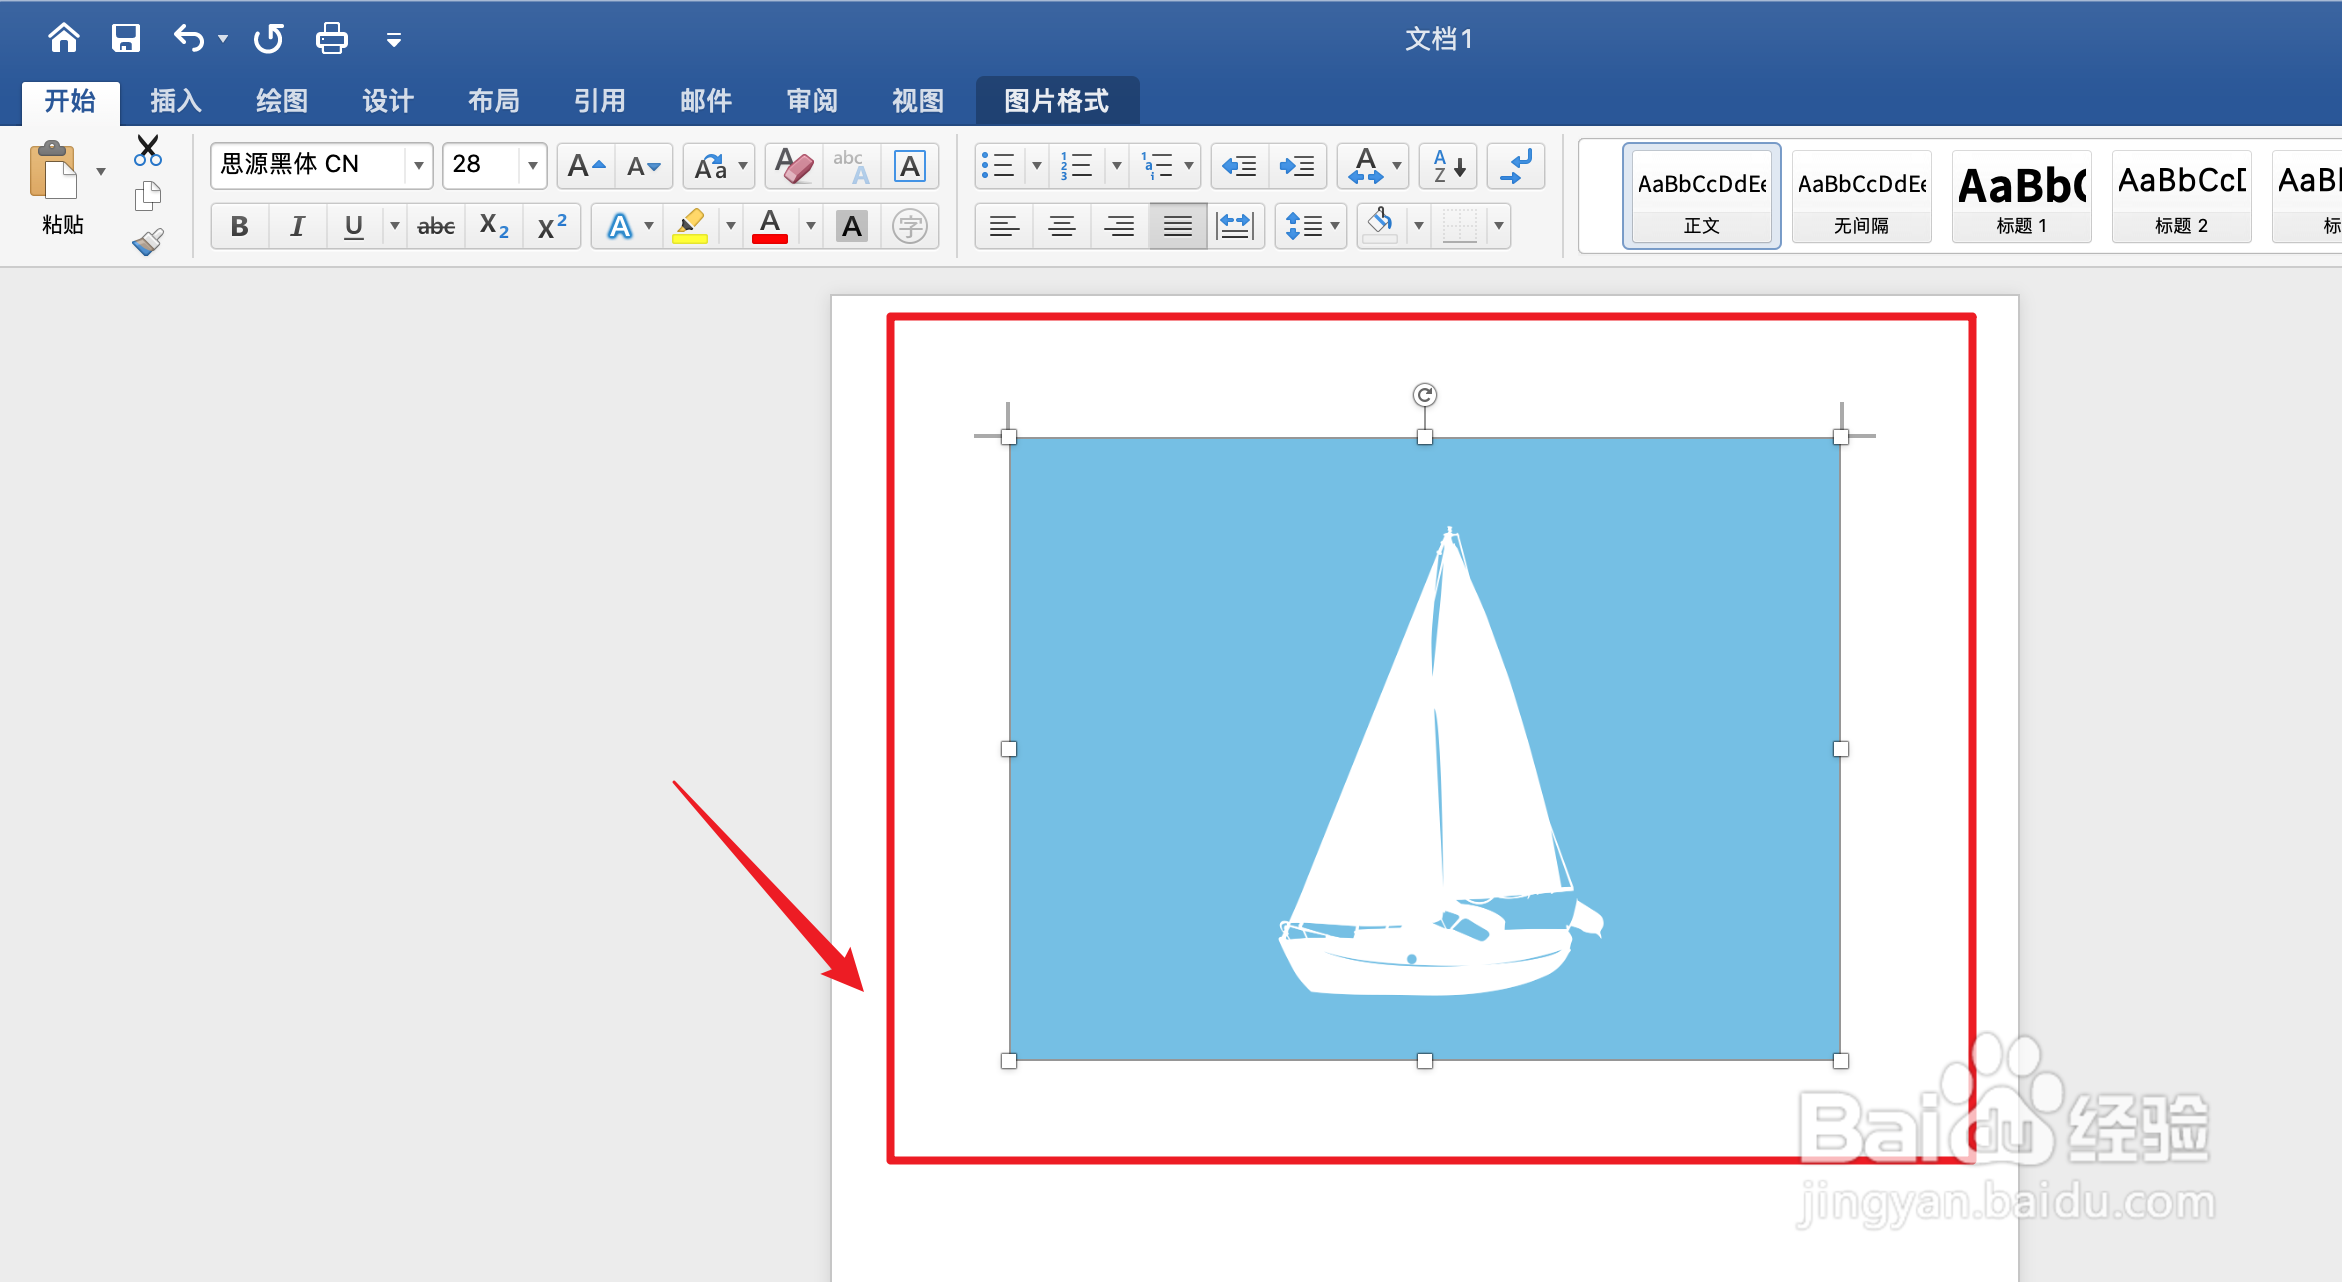Click the Clear Formatting eraser icon

click(793, 166)
